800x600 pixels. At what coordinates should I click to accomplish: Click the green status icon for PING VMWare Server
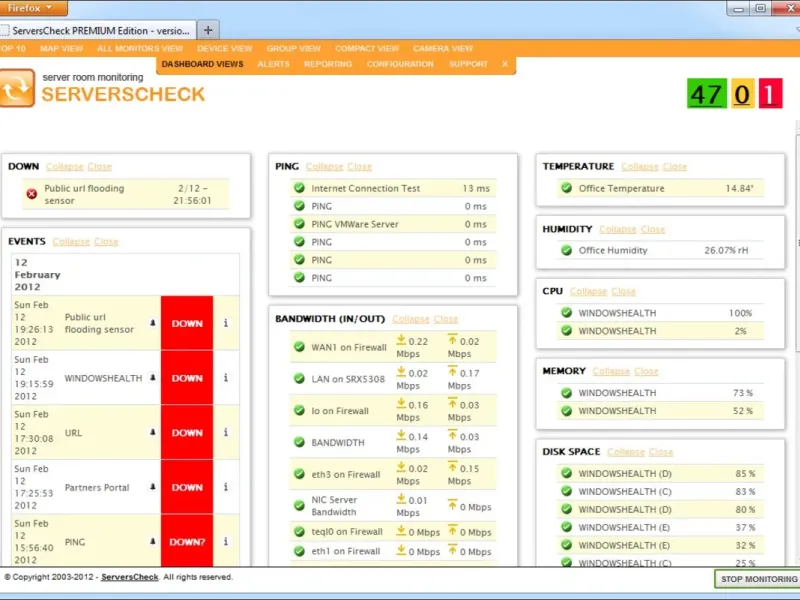point(299,223)
